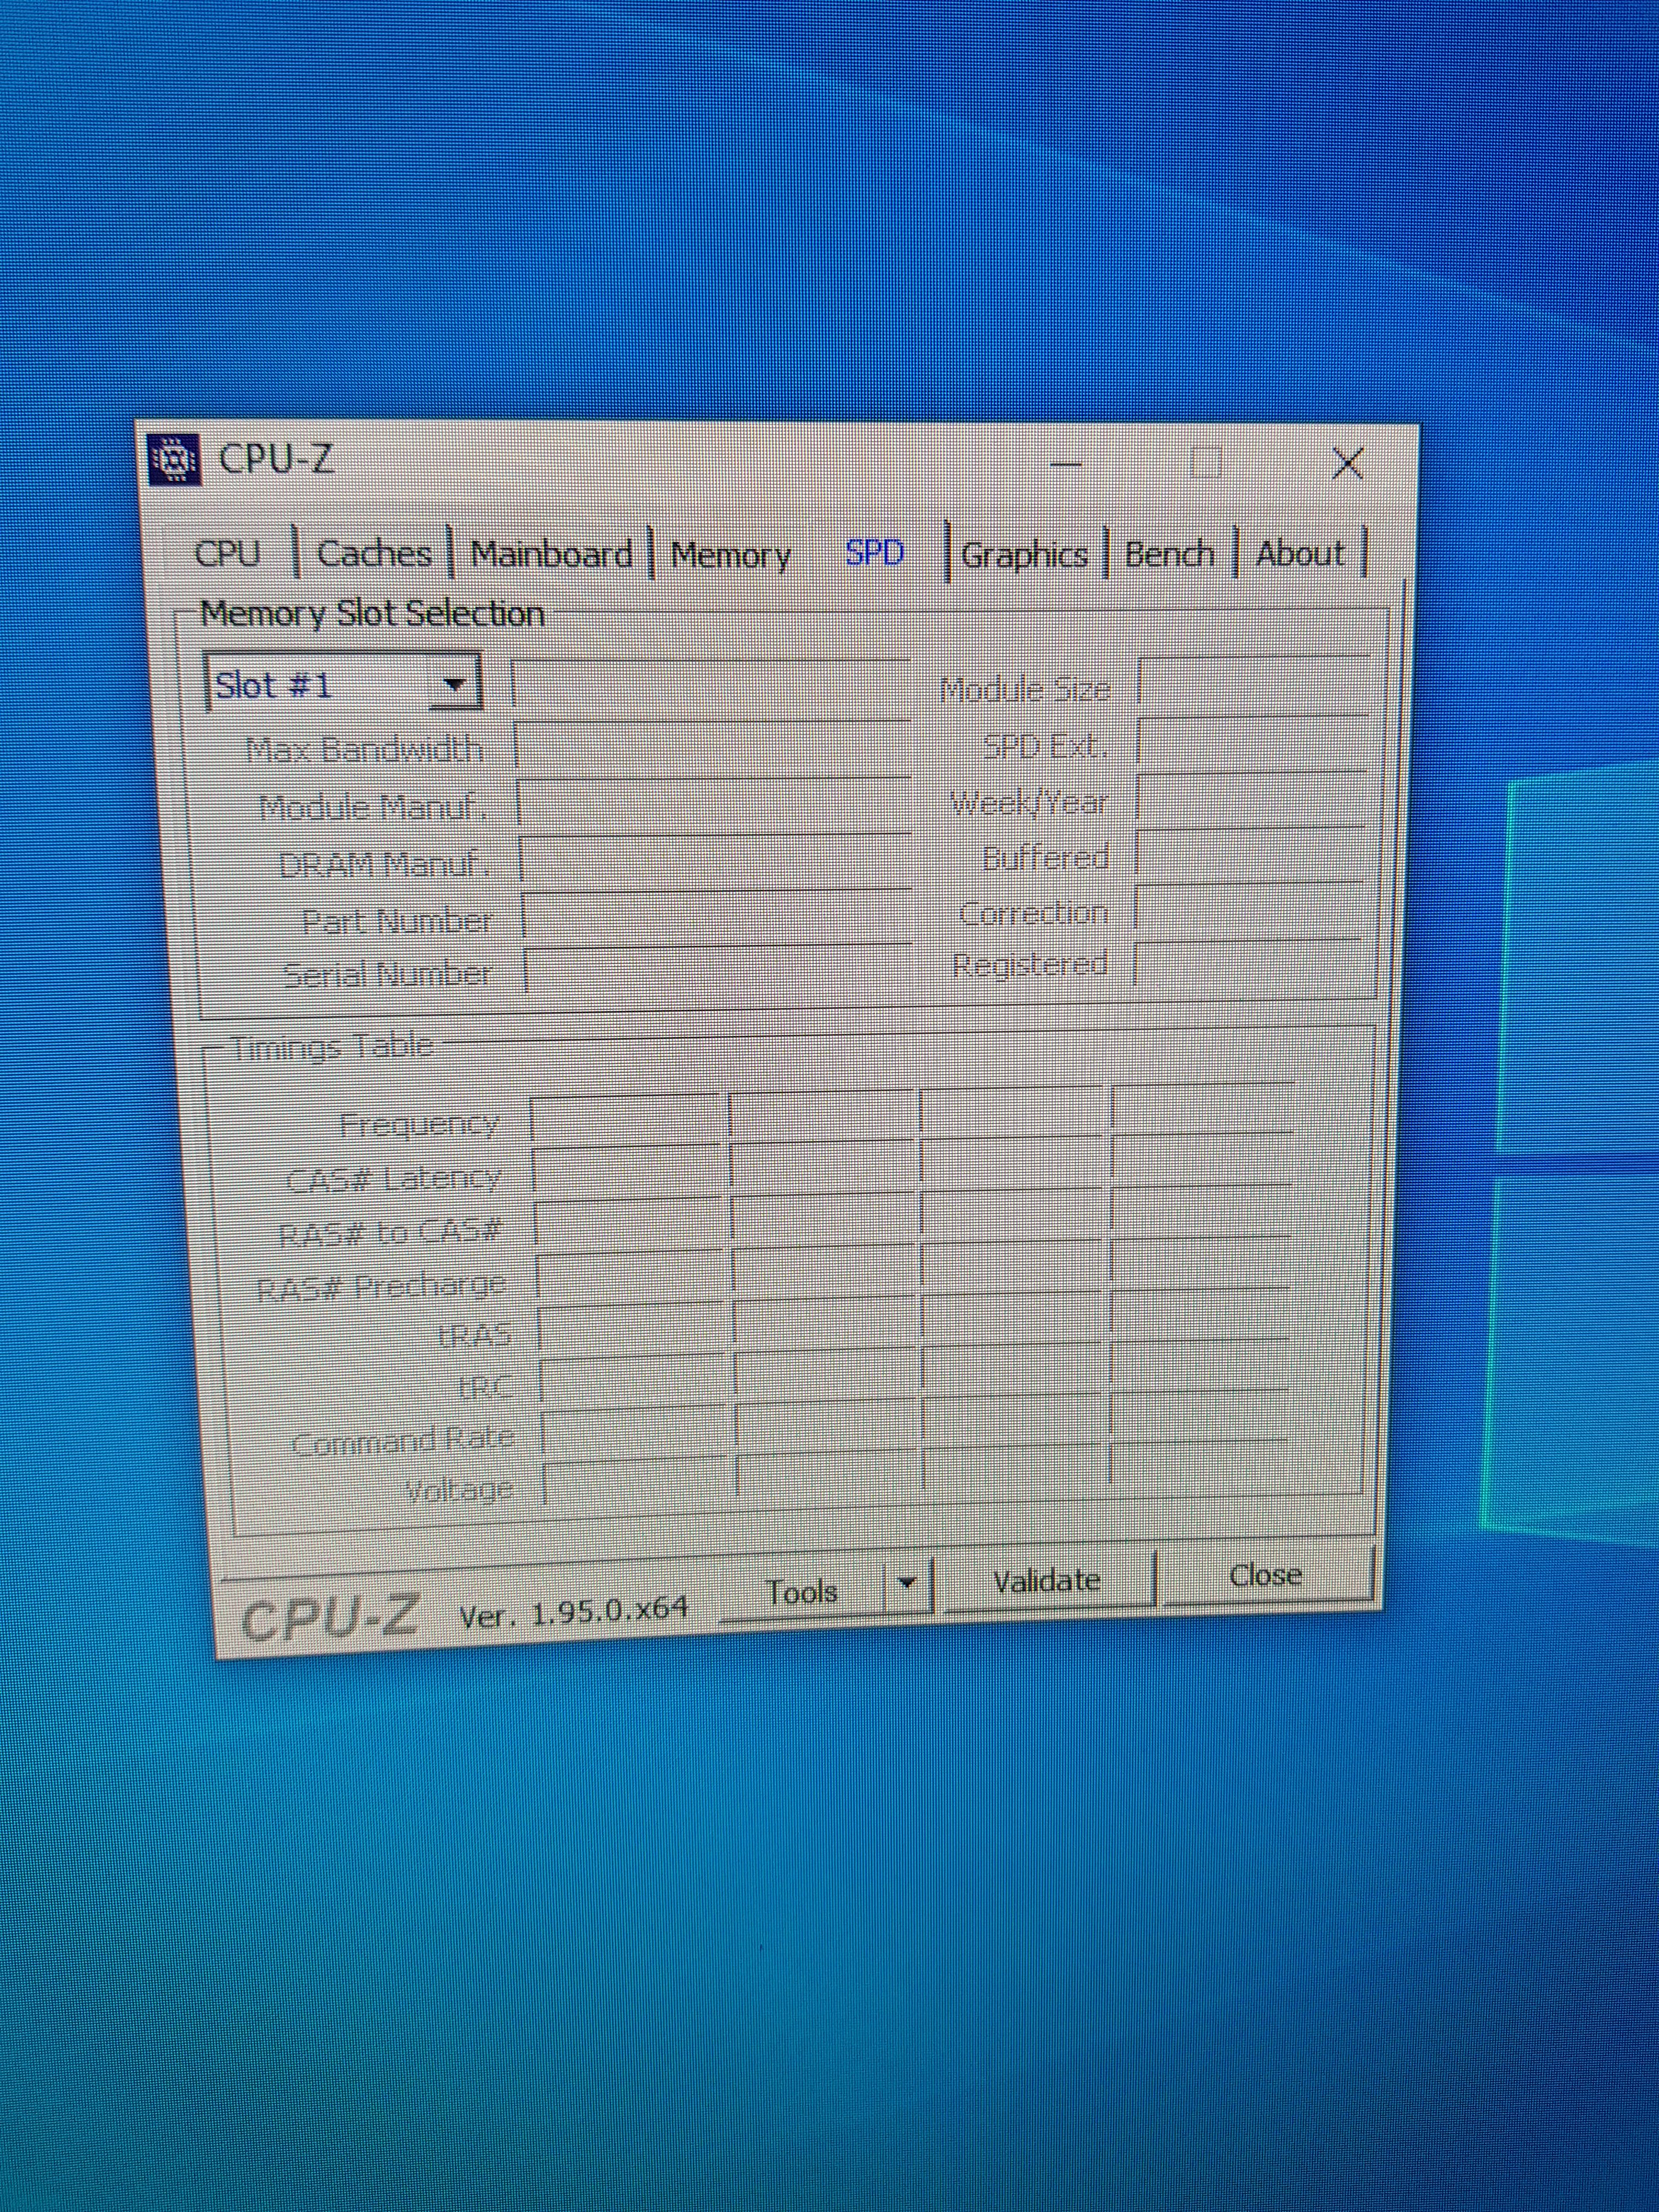Click the Module Size field

pyautogui.click(x=1253, y=687)
